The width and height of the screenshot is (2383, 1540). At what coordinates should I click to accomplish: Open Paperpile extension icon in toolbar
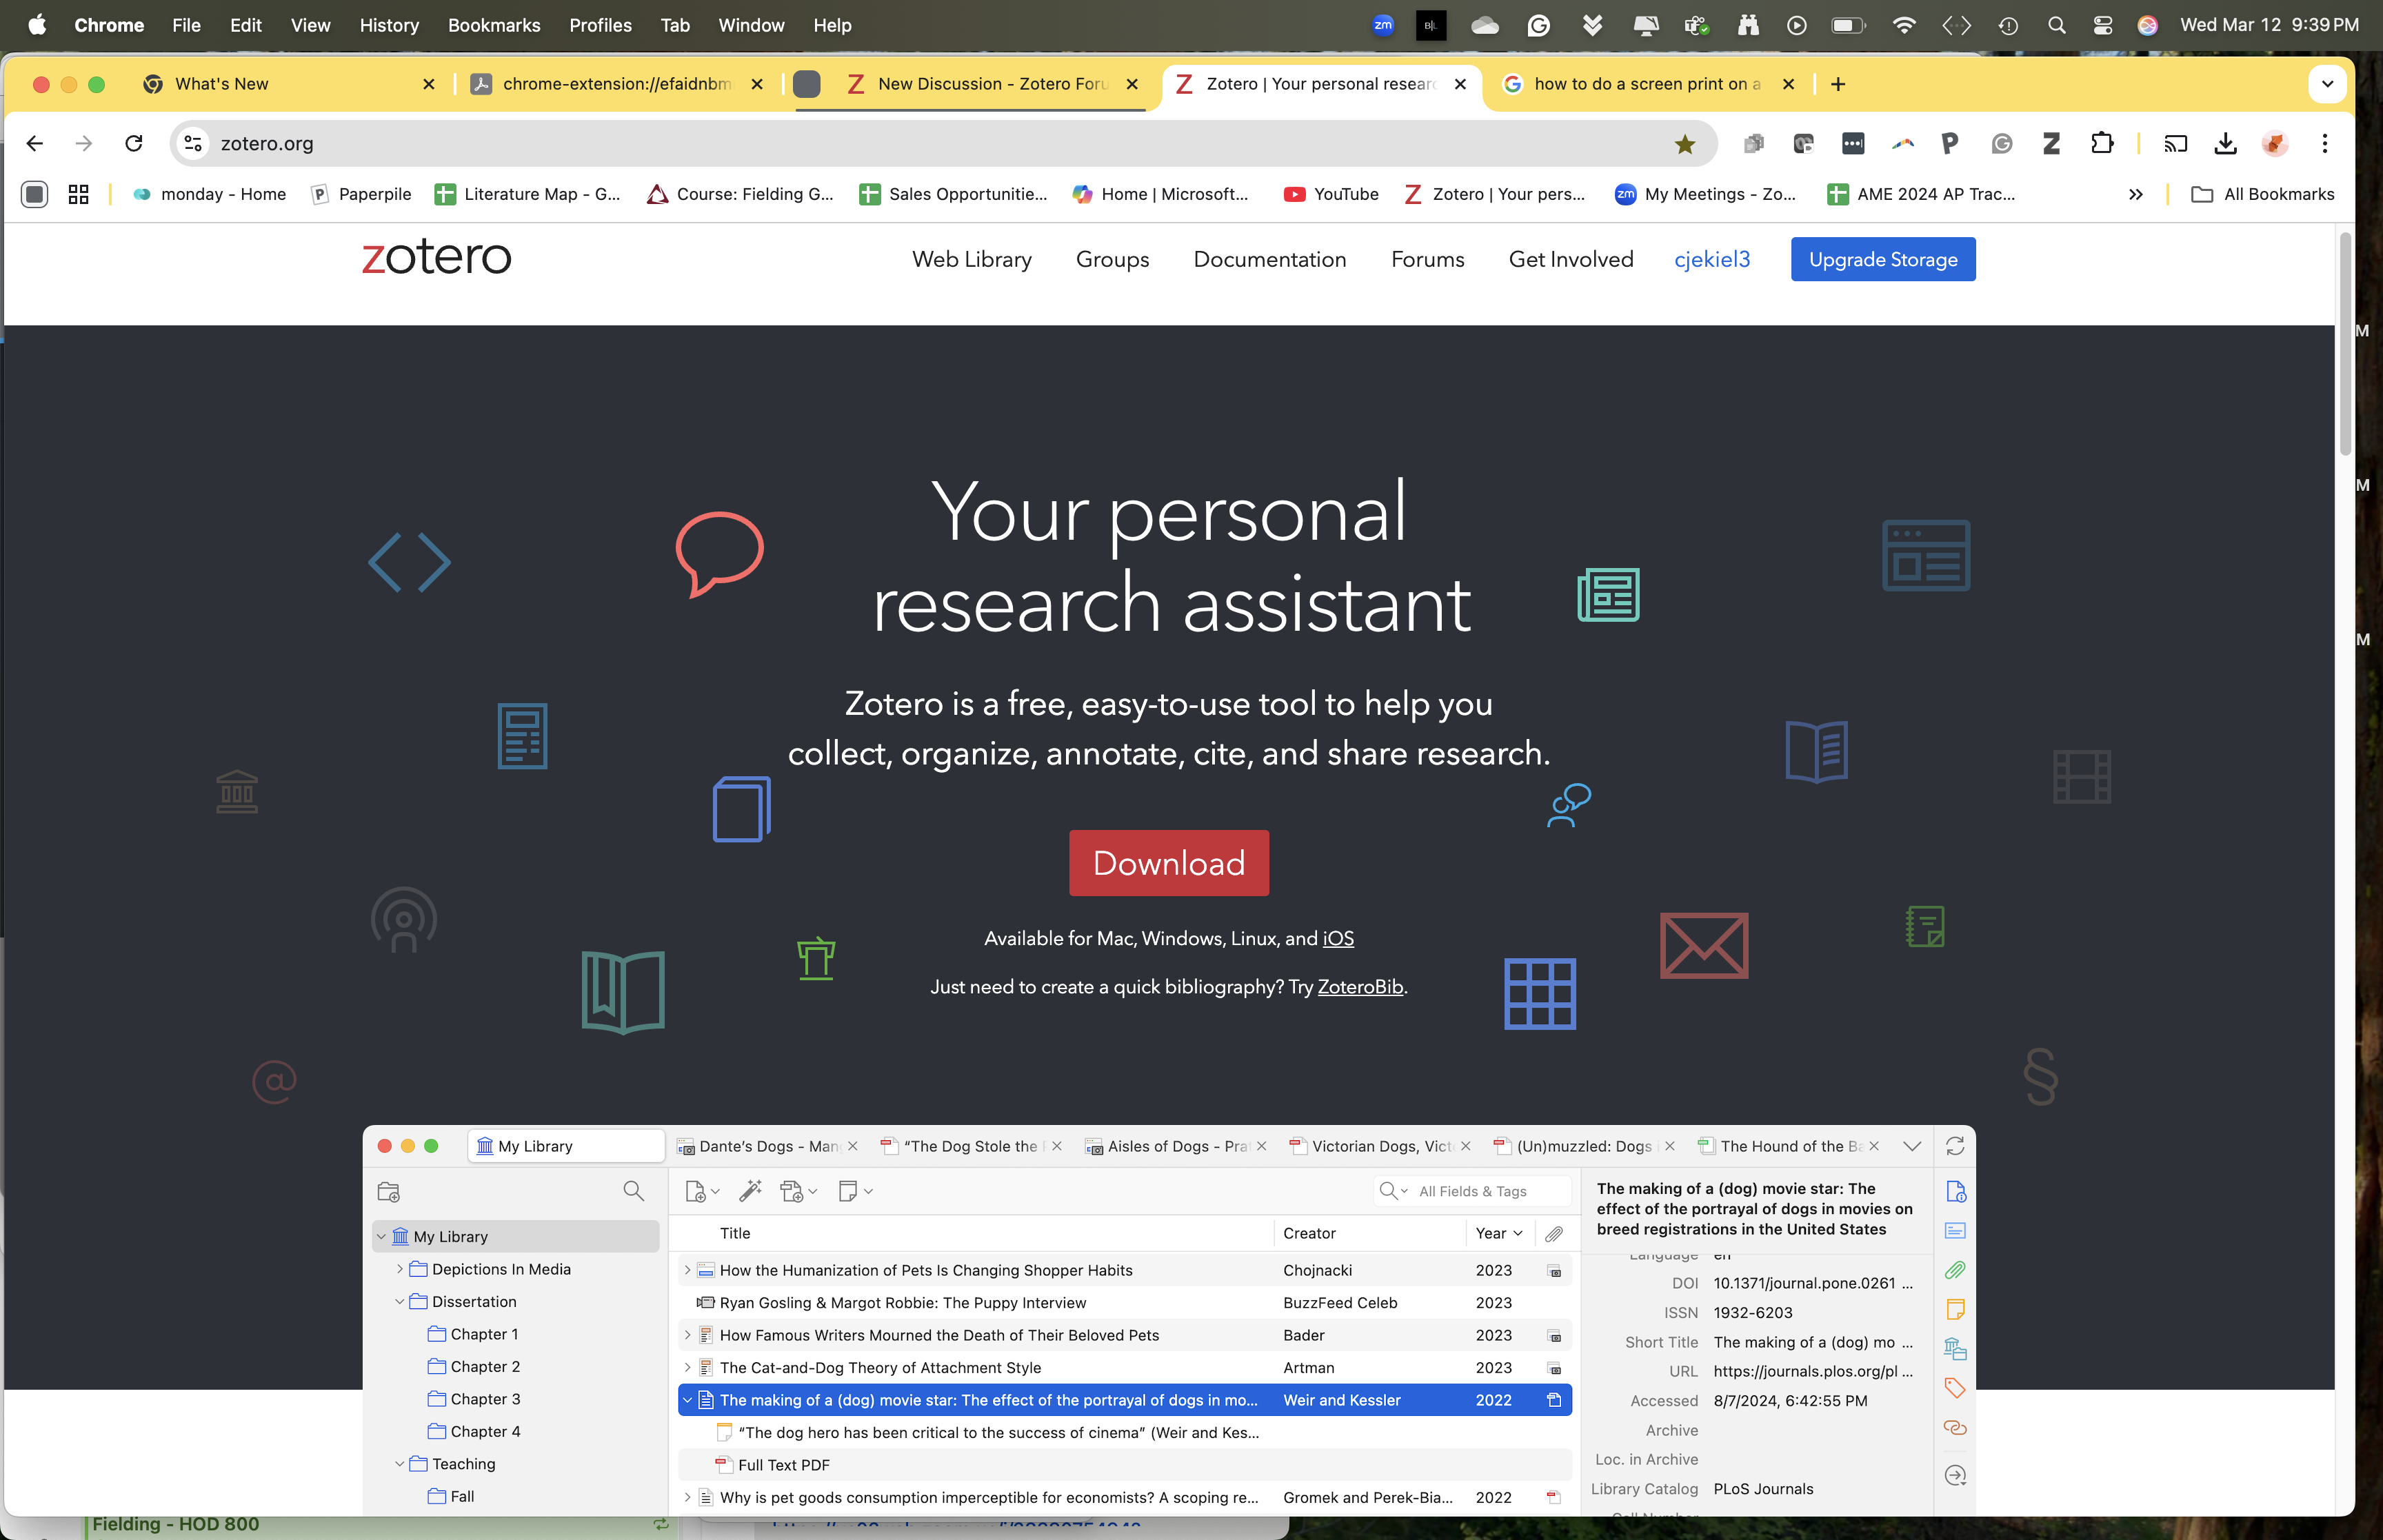click(x=1949, y=144)
